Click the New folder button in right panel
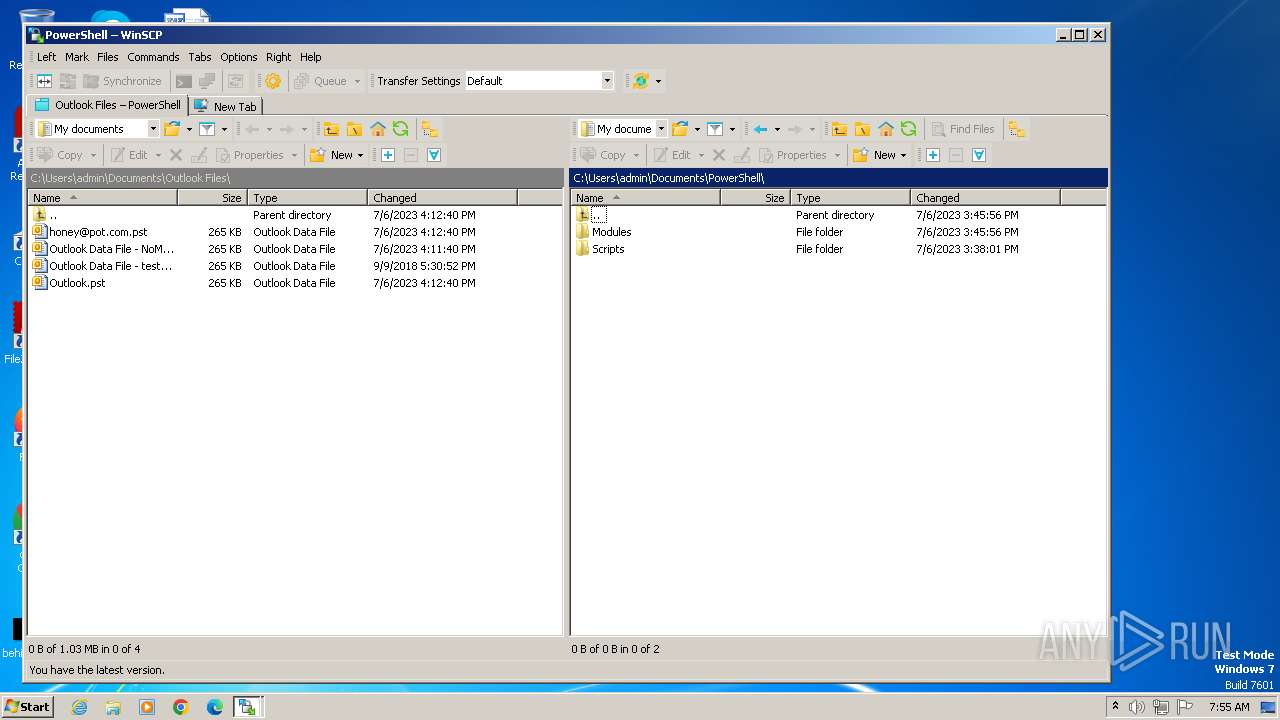 (874, 155)
